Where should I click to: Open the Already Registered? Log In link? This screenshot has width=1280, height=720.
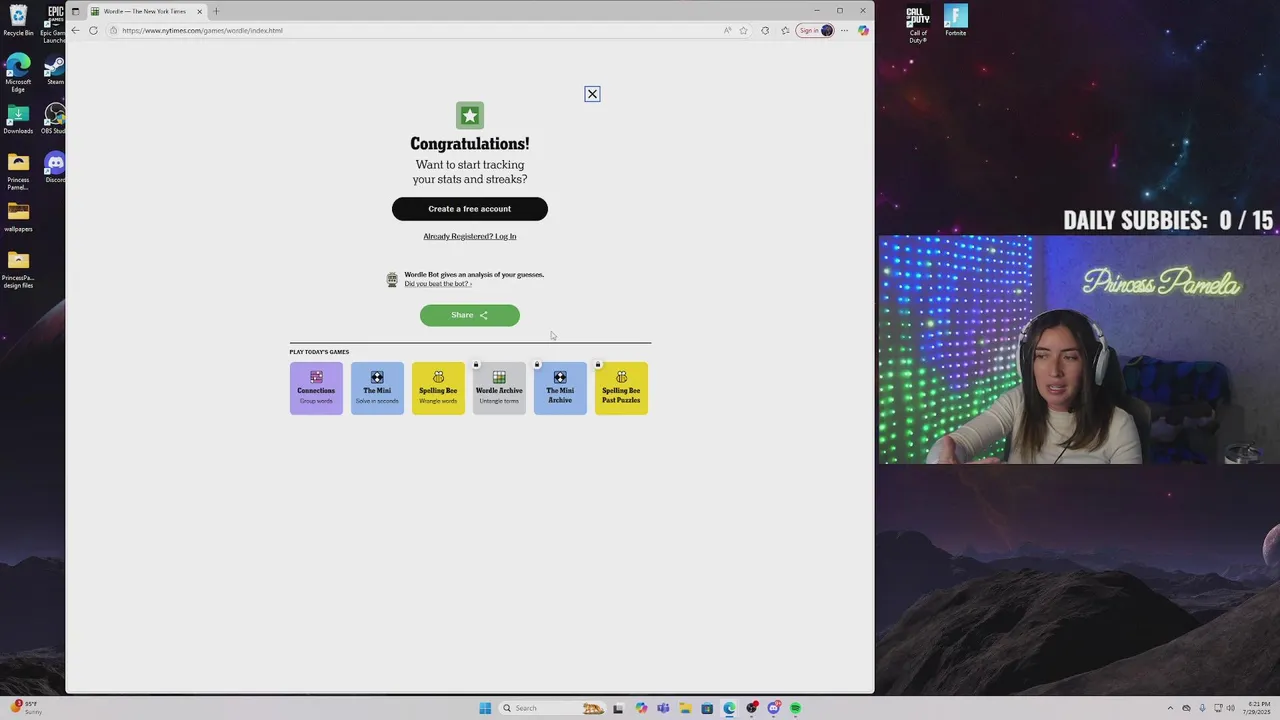point(470,236)
